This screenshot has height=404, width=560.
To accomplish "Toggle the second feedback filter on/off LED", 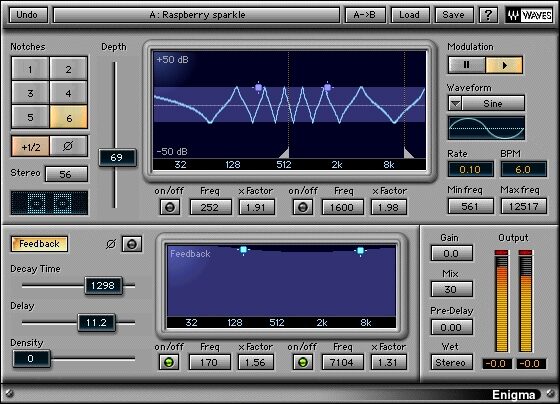I will click(302, 362).
